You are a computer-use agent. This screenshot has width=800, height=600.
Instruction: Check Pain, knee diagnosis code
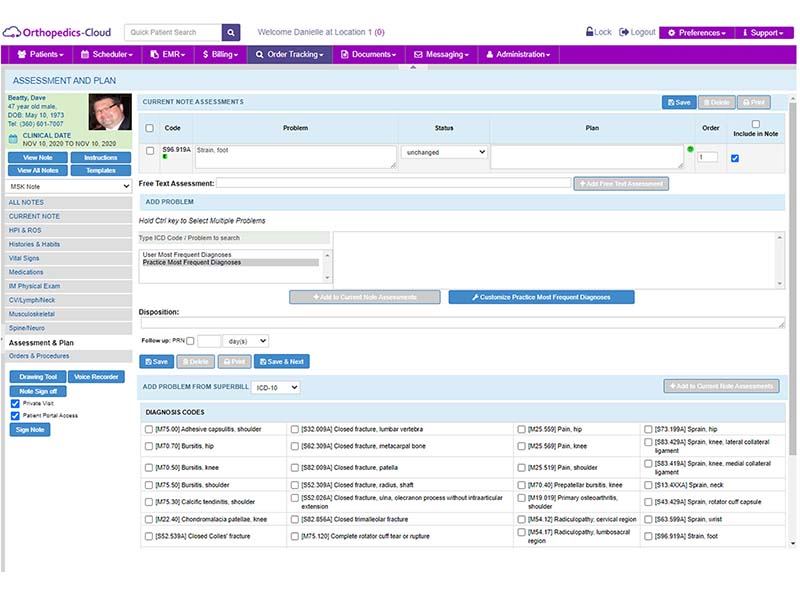[x=521, y=446]
